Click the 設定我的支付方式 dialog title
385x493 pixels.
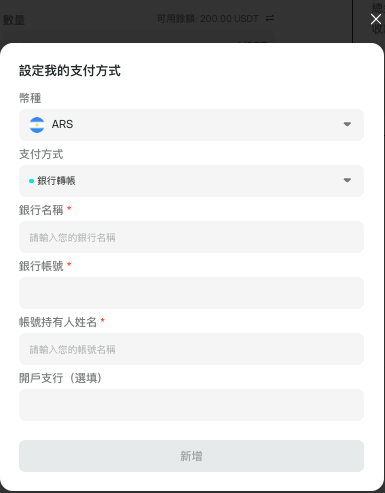70,71
